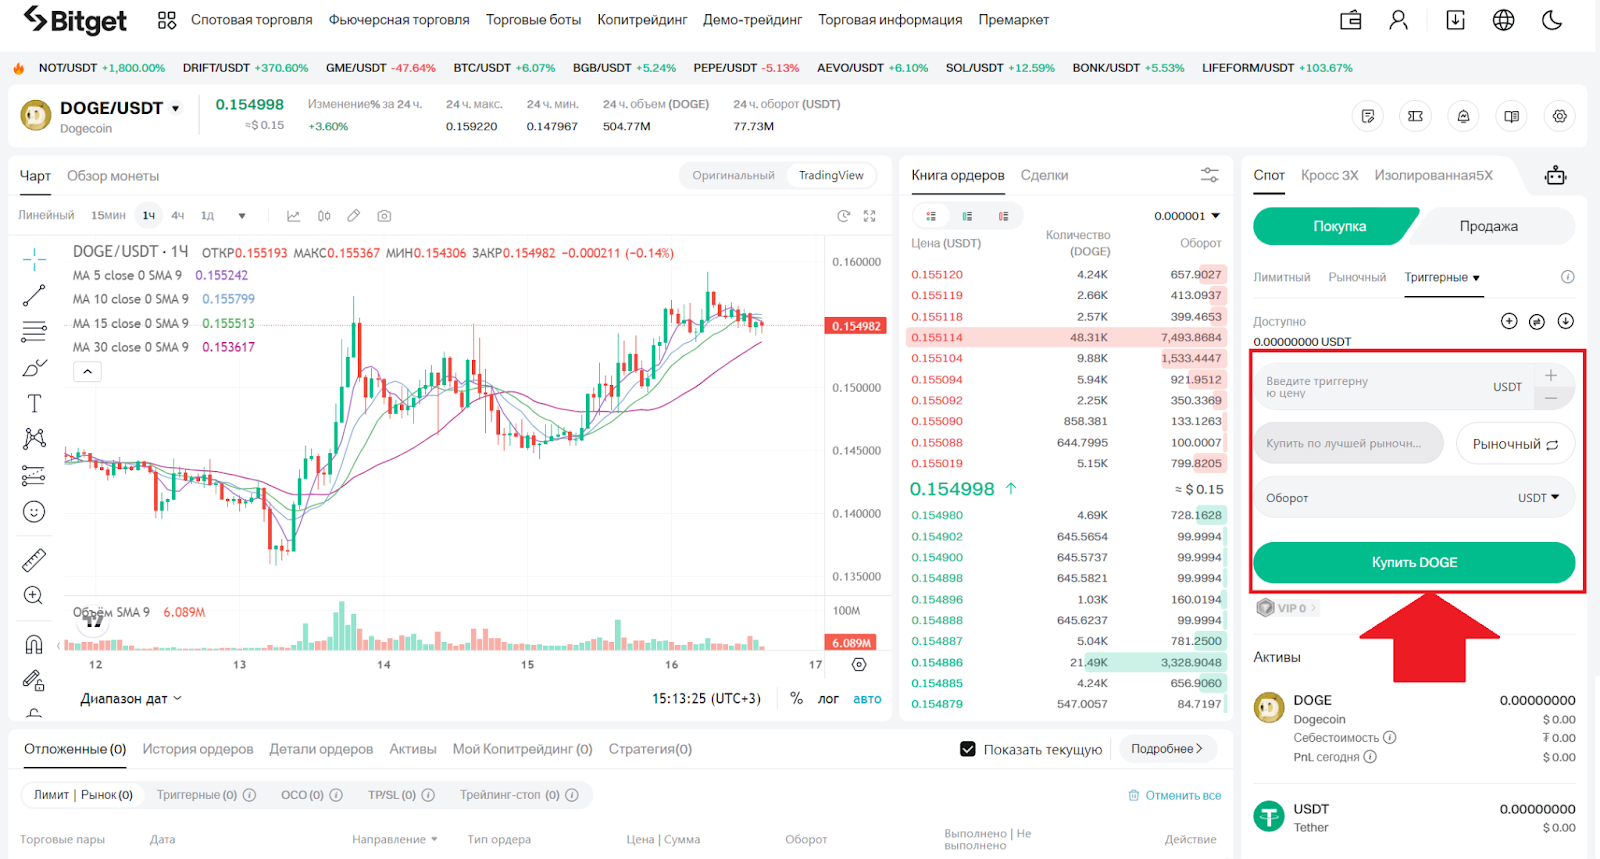This screenshot has width=1600, height=859.
Task: Select the ruler measure tool
Action: coord(34,560)
